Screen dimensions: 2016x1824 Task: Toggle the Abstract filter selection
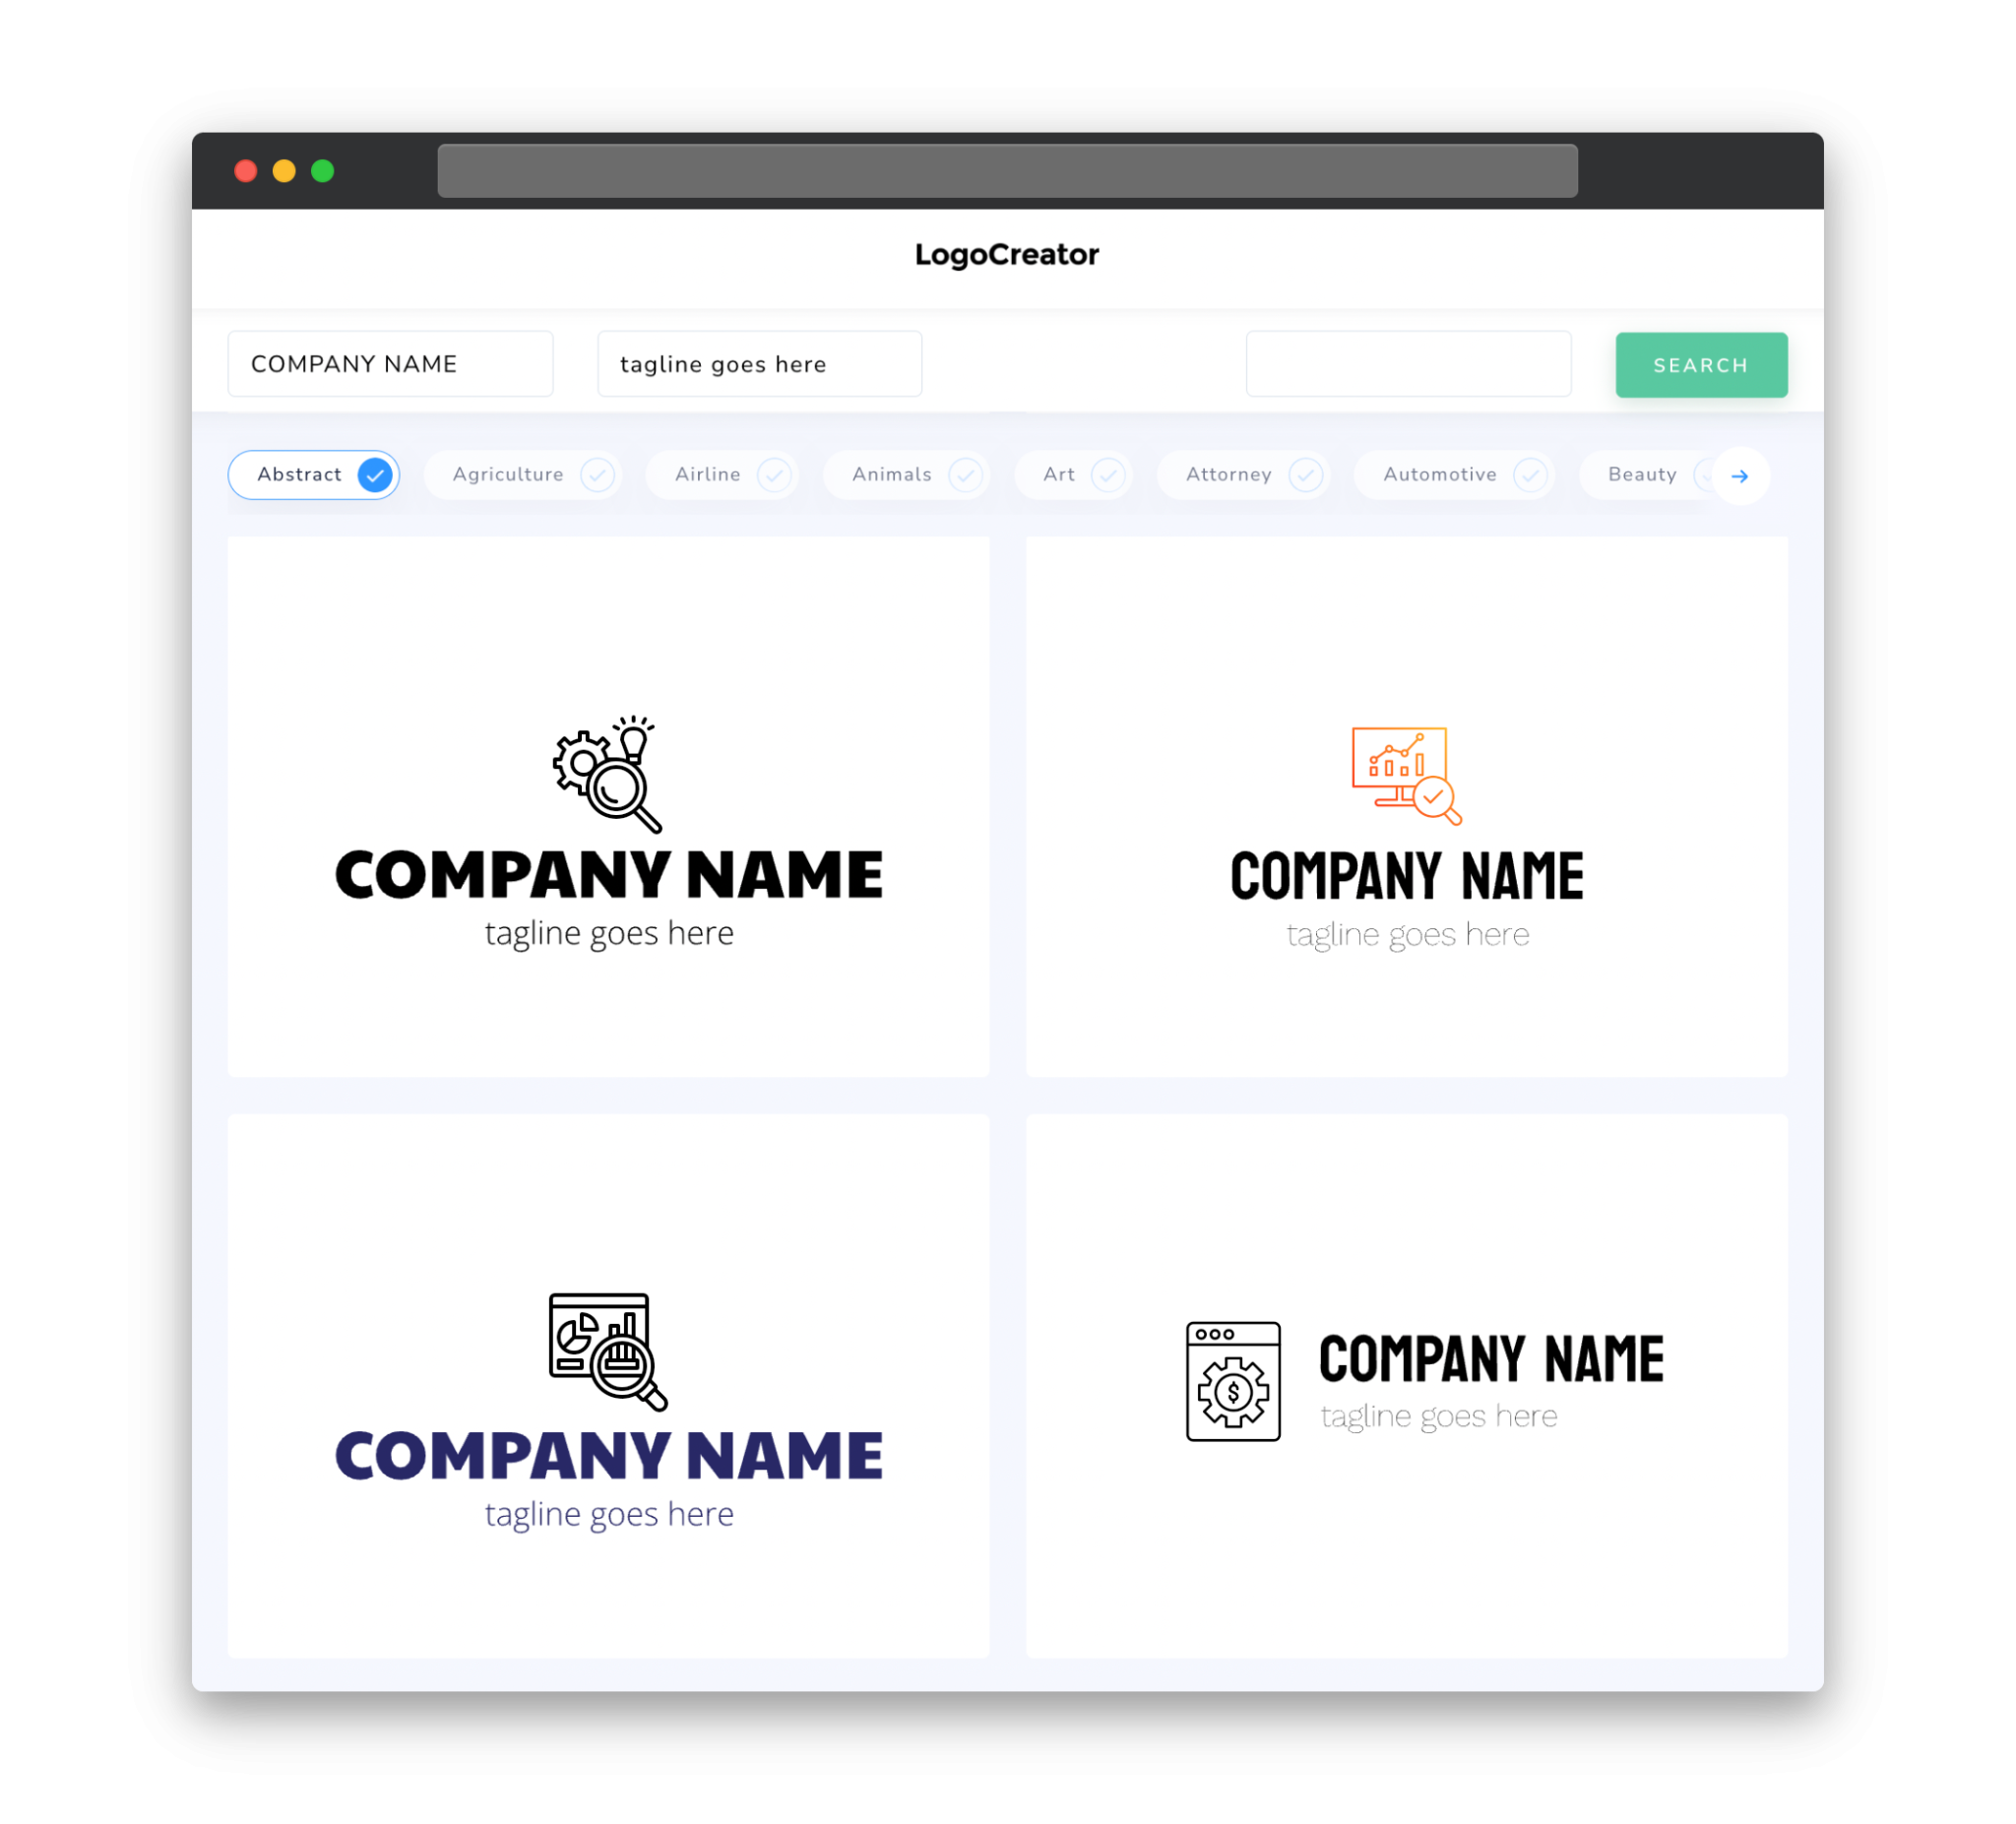pos(314,474)
